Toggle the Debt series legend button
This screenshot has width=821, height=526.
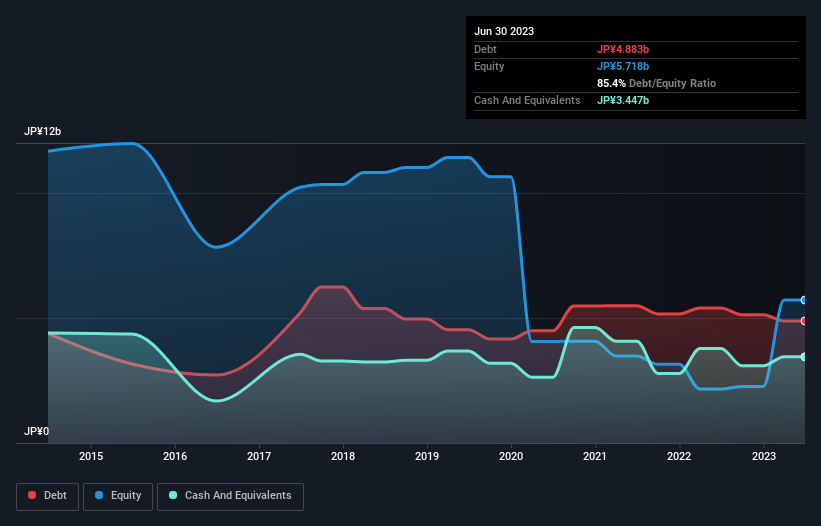coord(47,496)
